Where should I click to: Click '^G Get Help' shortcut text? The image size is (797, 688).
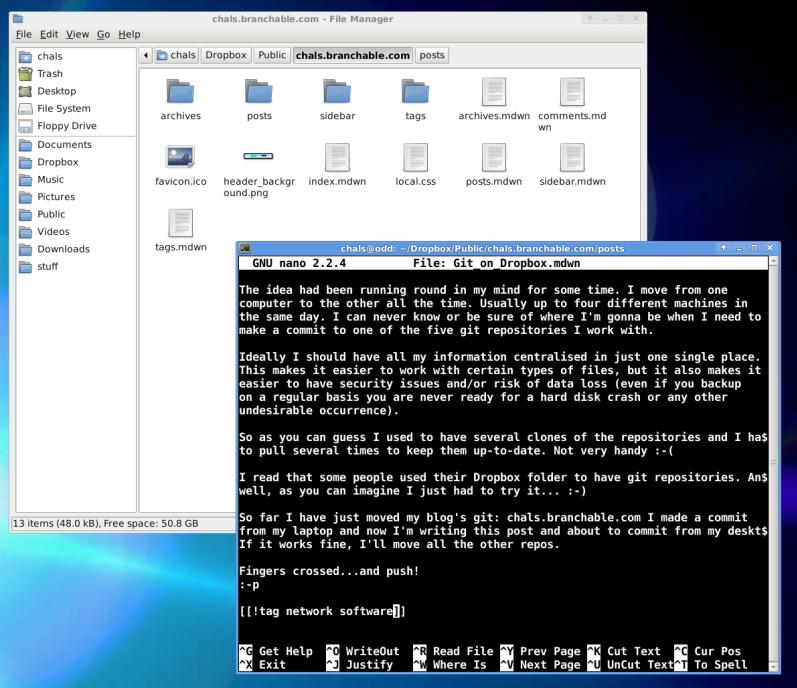276,651
